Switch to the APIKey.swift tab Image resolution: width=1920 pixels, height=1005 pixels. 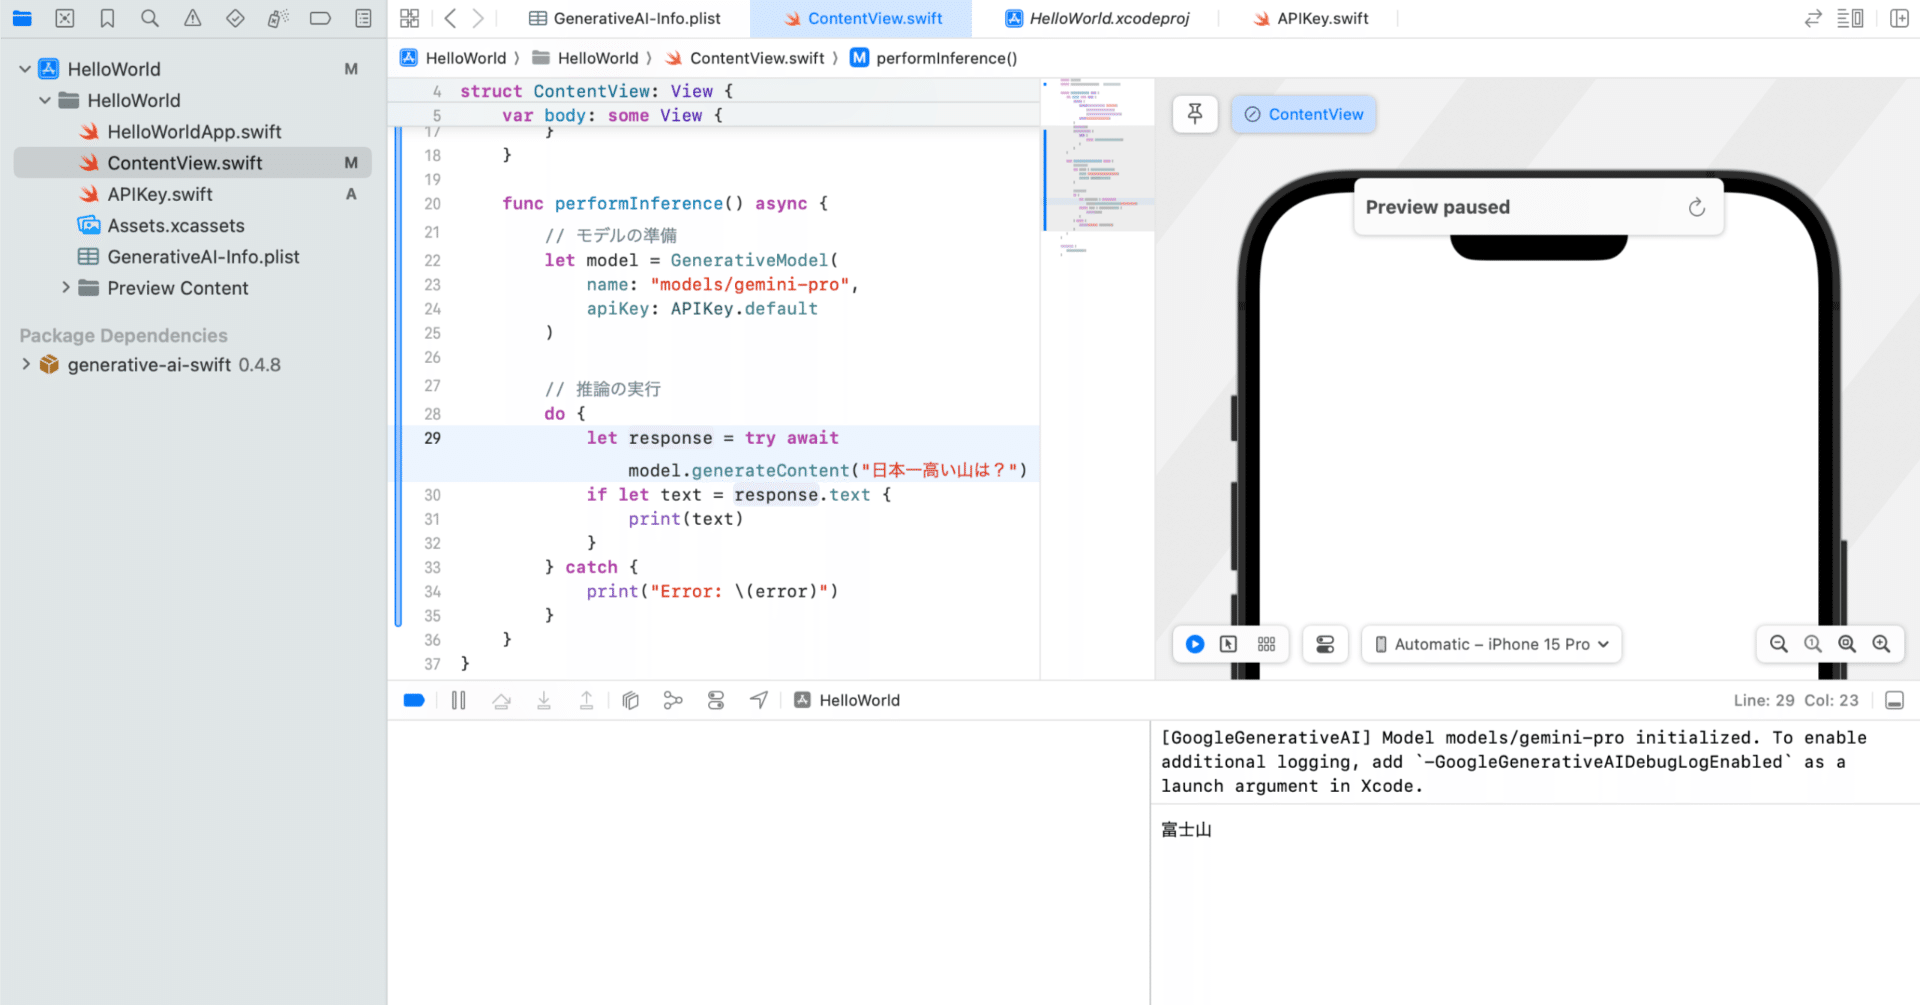click(x=1310, y=18)
